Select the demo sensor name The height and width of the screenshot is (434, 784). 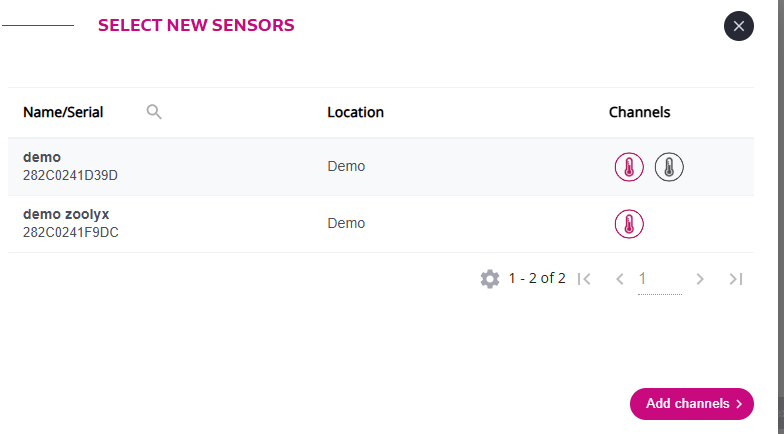point(42,157)
